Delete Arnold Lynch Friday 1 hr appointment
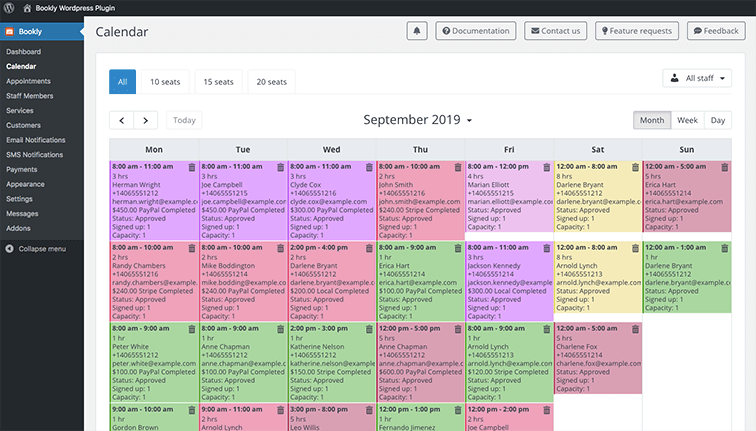The image size is (756, 431). (546, 329)
